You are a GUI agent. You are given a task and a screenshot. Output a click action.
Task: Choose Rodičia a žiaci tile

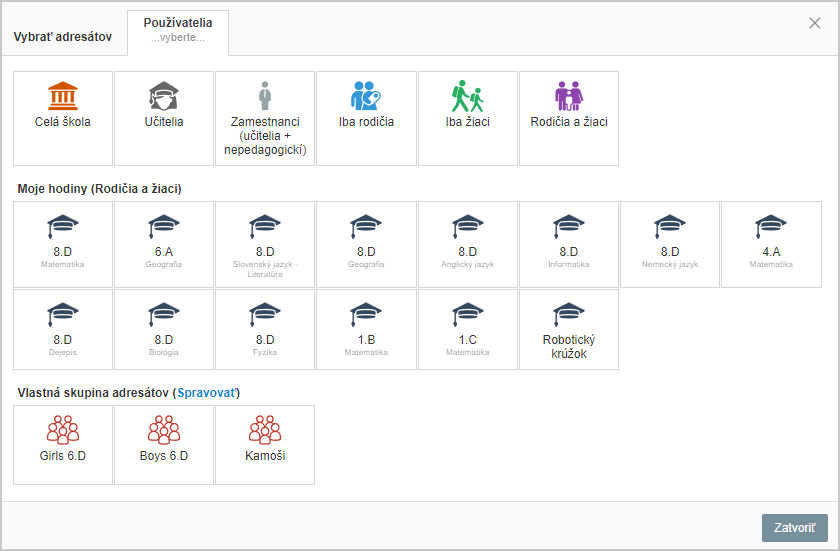569,118
